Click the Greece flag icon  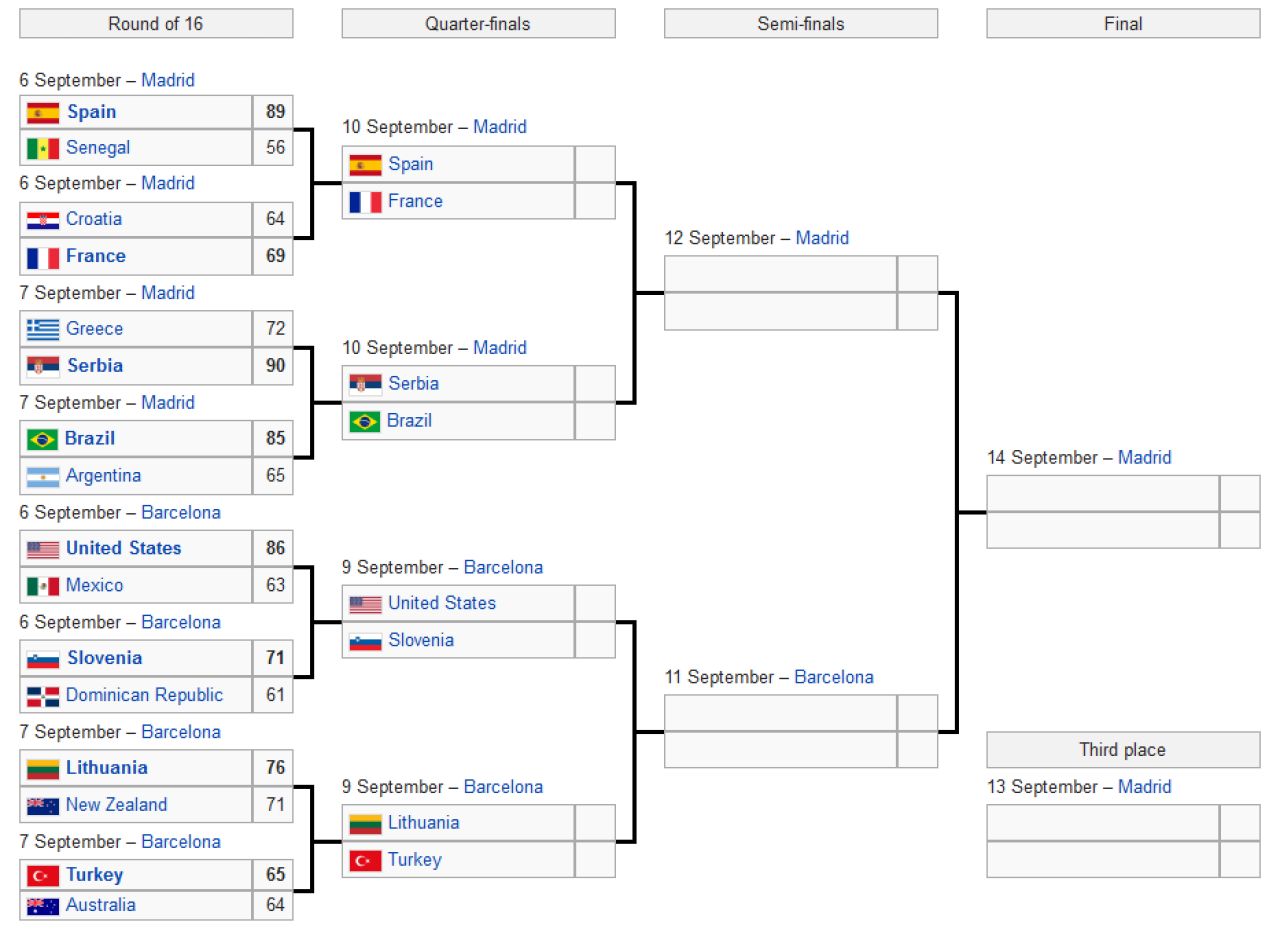pyautogui.click(x=43, y=330)
